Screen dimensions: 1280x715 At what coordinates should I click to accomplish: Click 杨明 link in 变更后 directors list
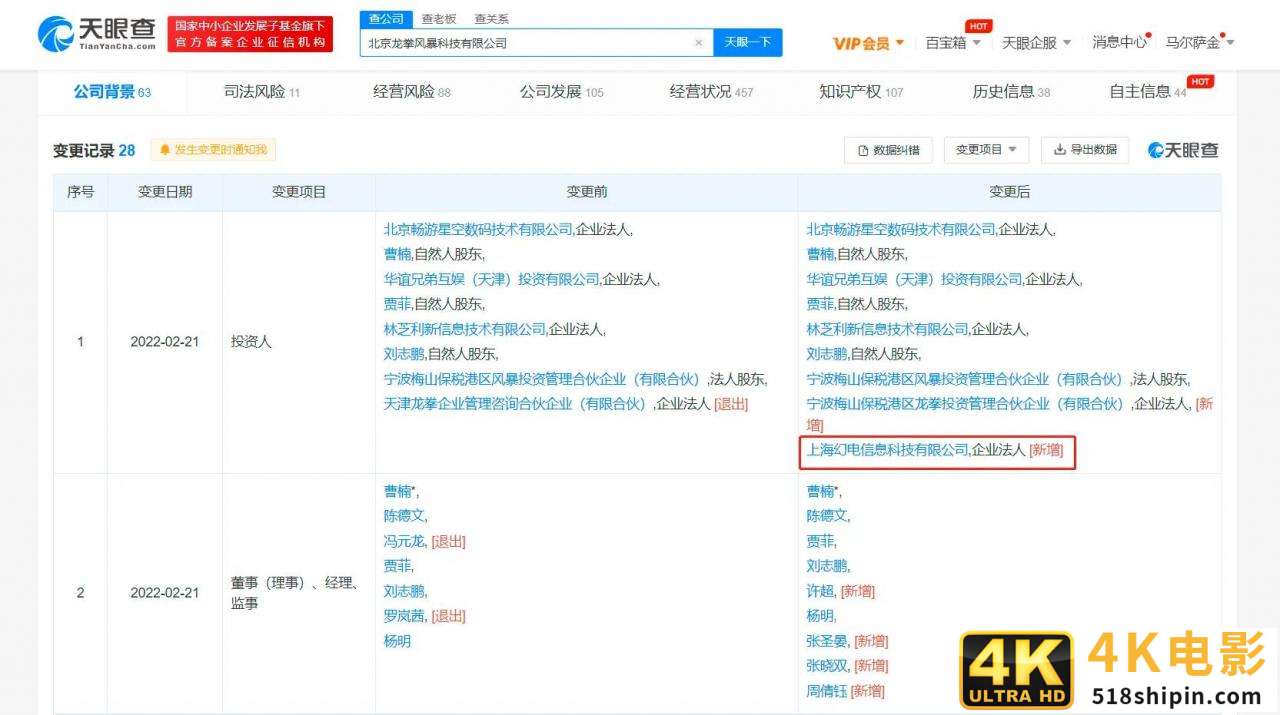[820, 616]
